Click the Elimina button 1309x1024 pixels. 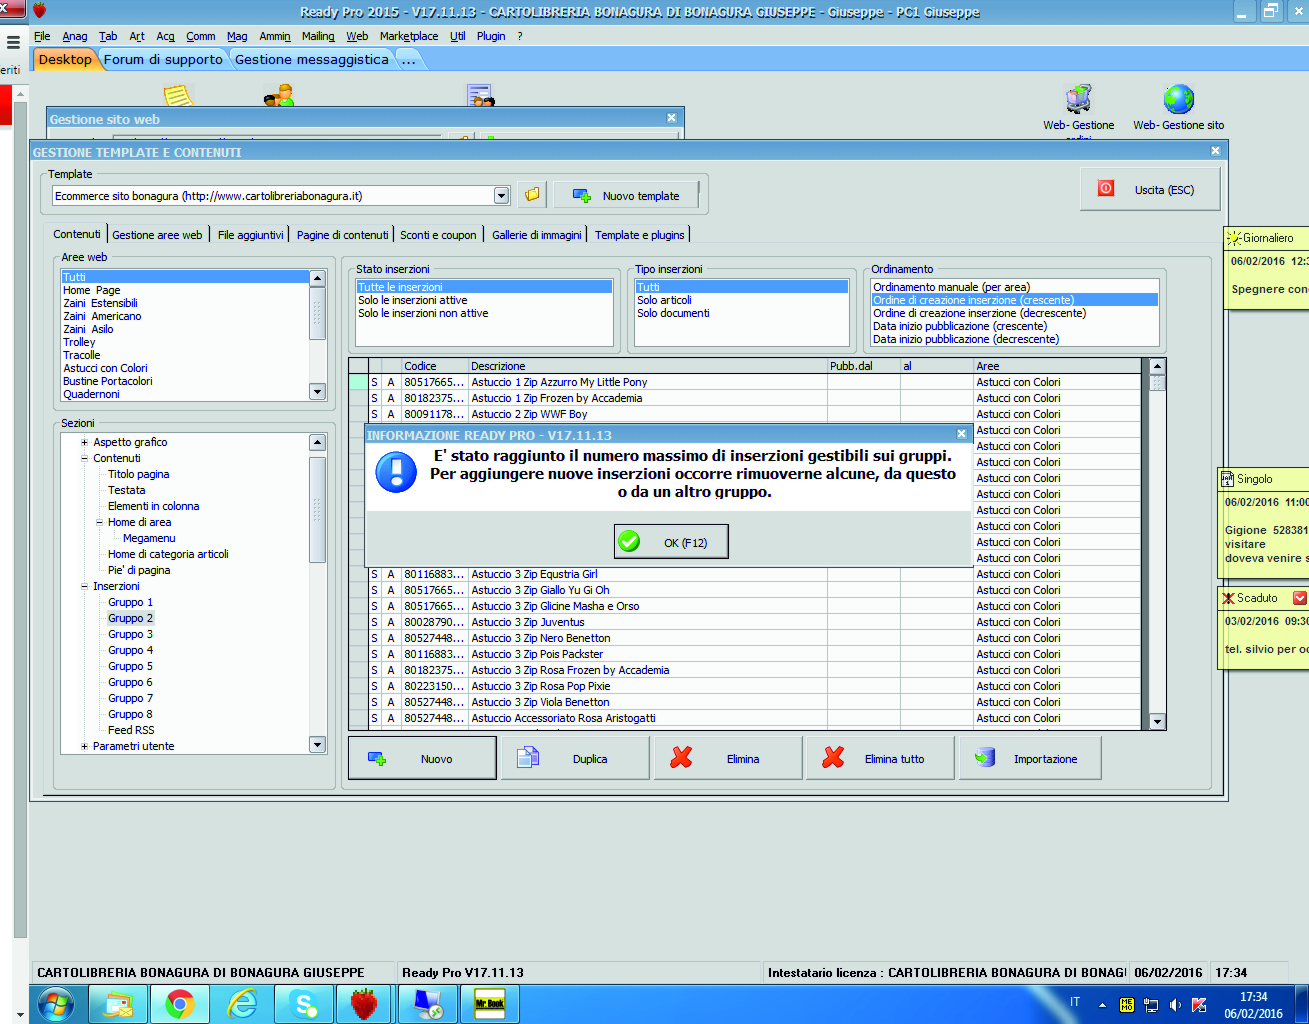pyautogui.click(x=728, y=759)
